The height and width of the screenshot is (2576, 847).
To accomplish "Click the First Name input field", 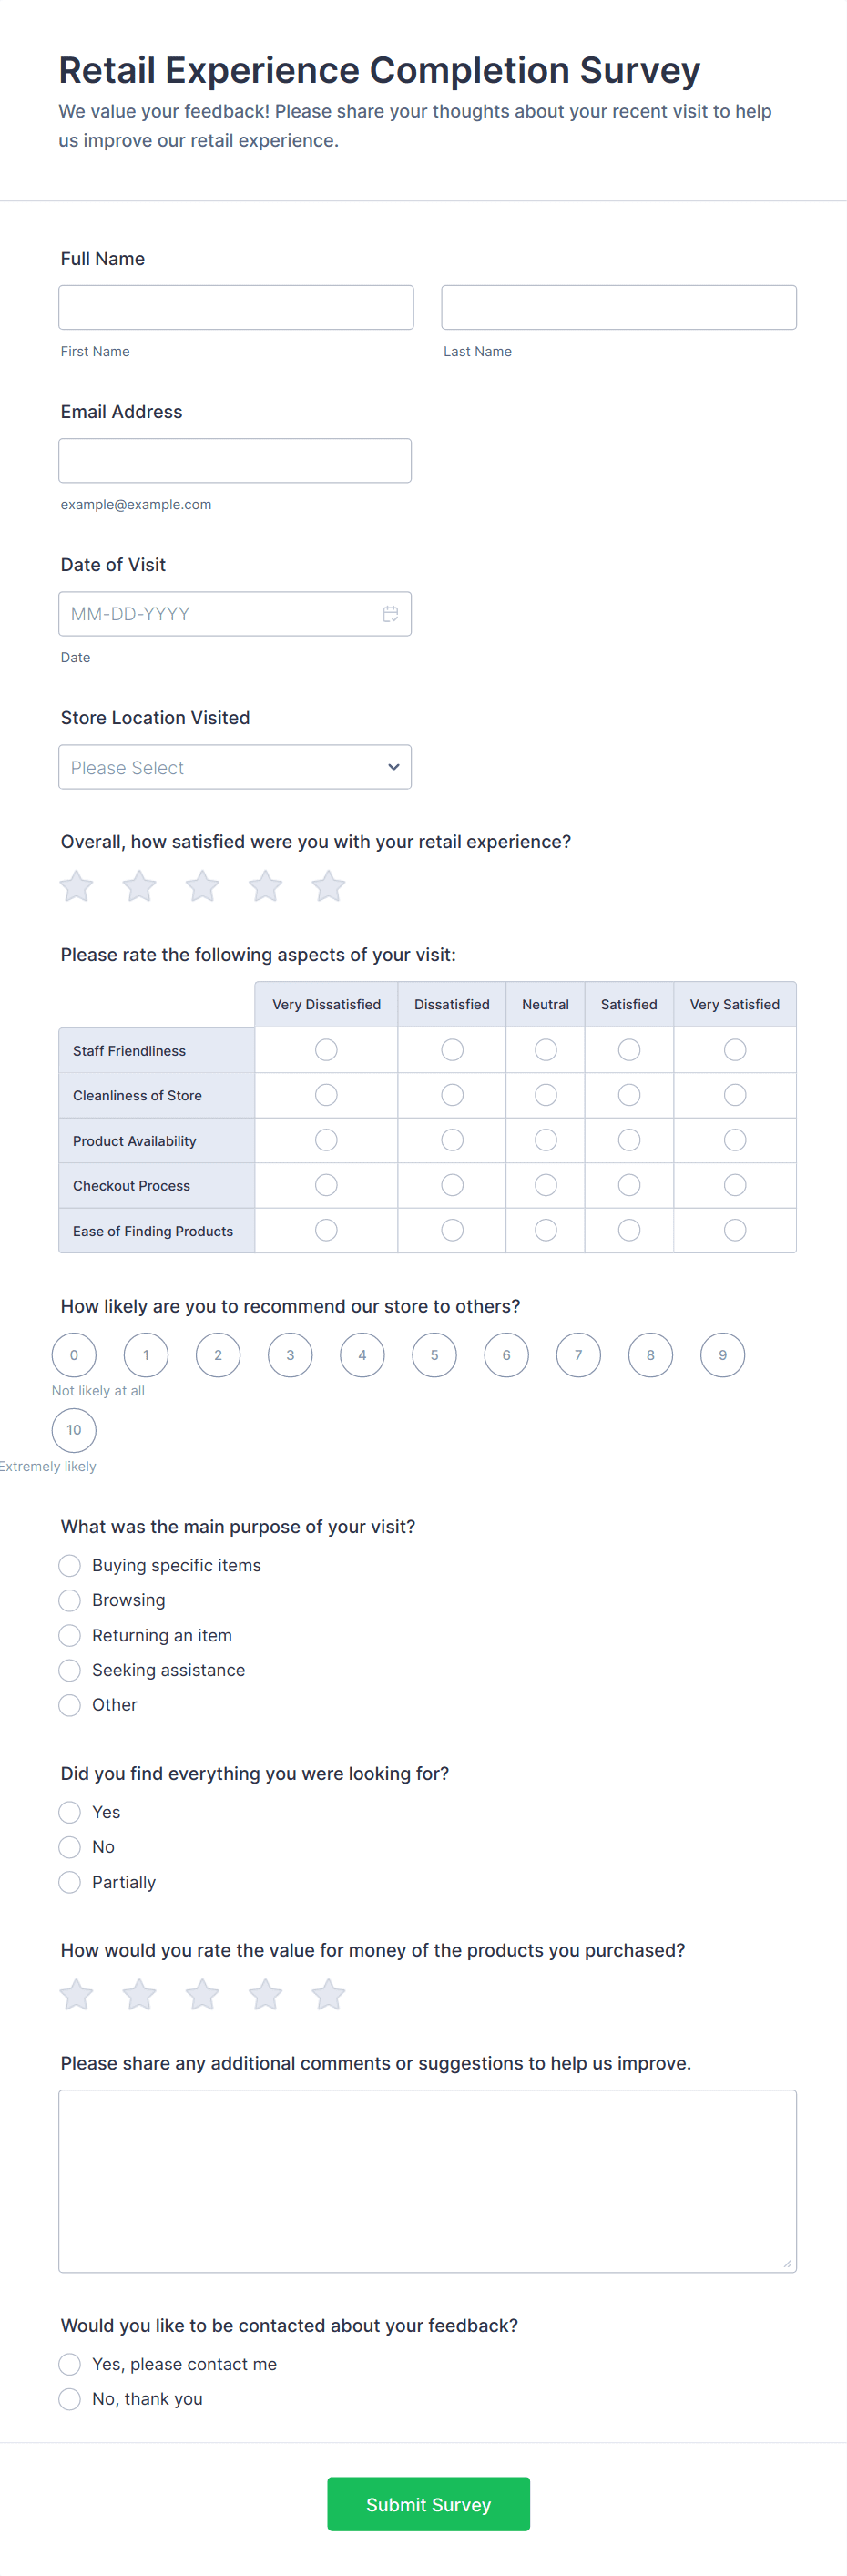I will click(236, 307).
